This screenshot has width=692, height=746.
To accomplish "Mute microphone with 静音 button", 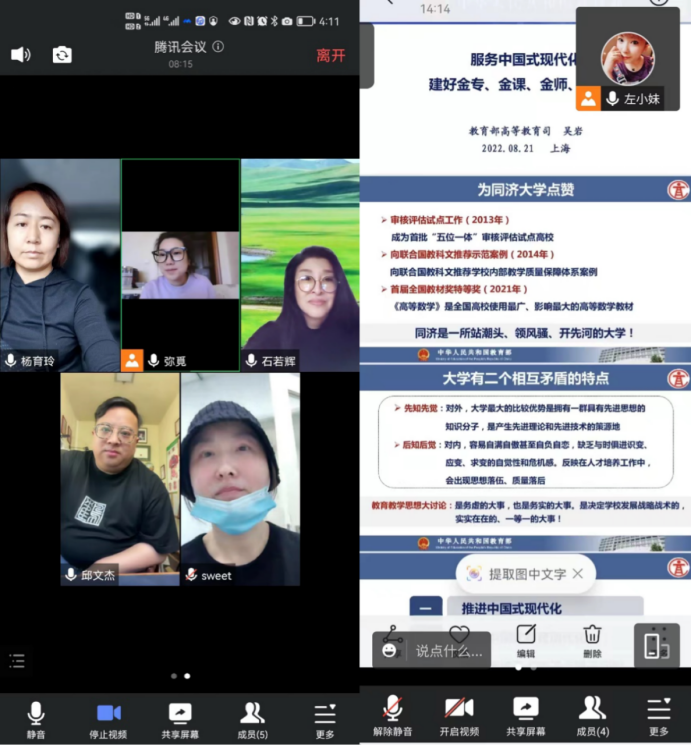I will click(36, 719).
